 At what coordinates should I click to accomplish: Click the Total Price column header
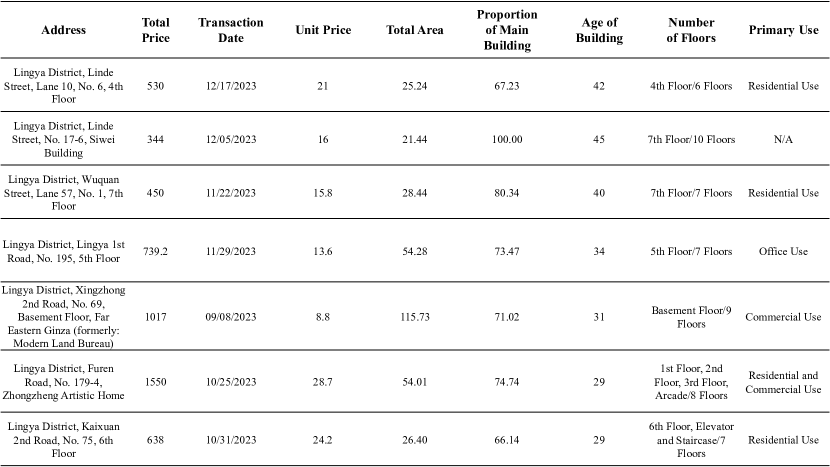(x=155, y=30)
